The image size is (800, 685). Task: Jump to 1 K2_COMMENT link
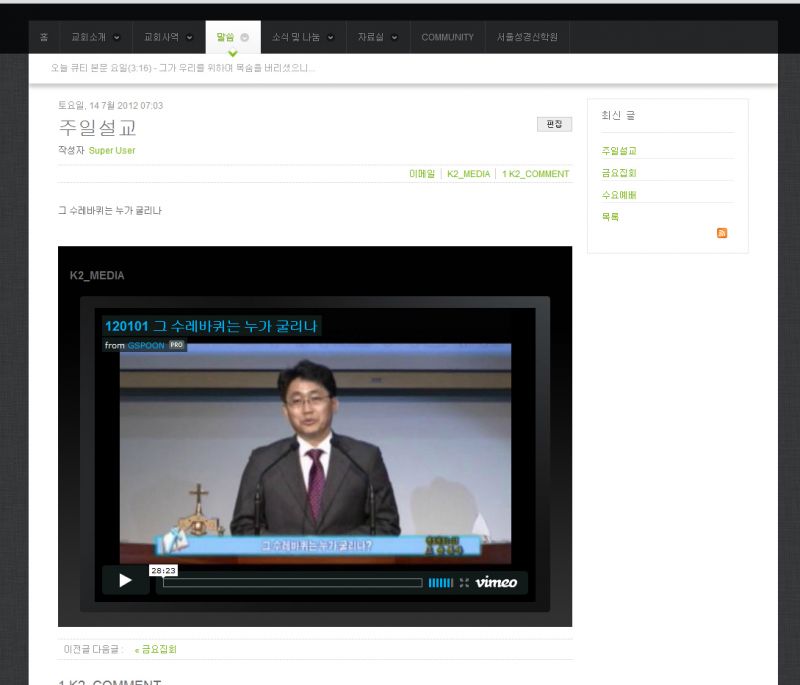[536, 174]
